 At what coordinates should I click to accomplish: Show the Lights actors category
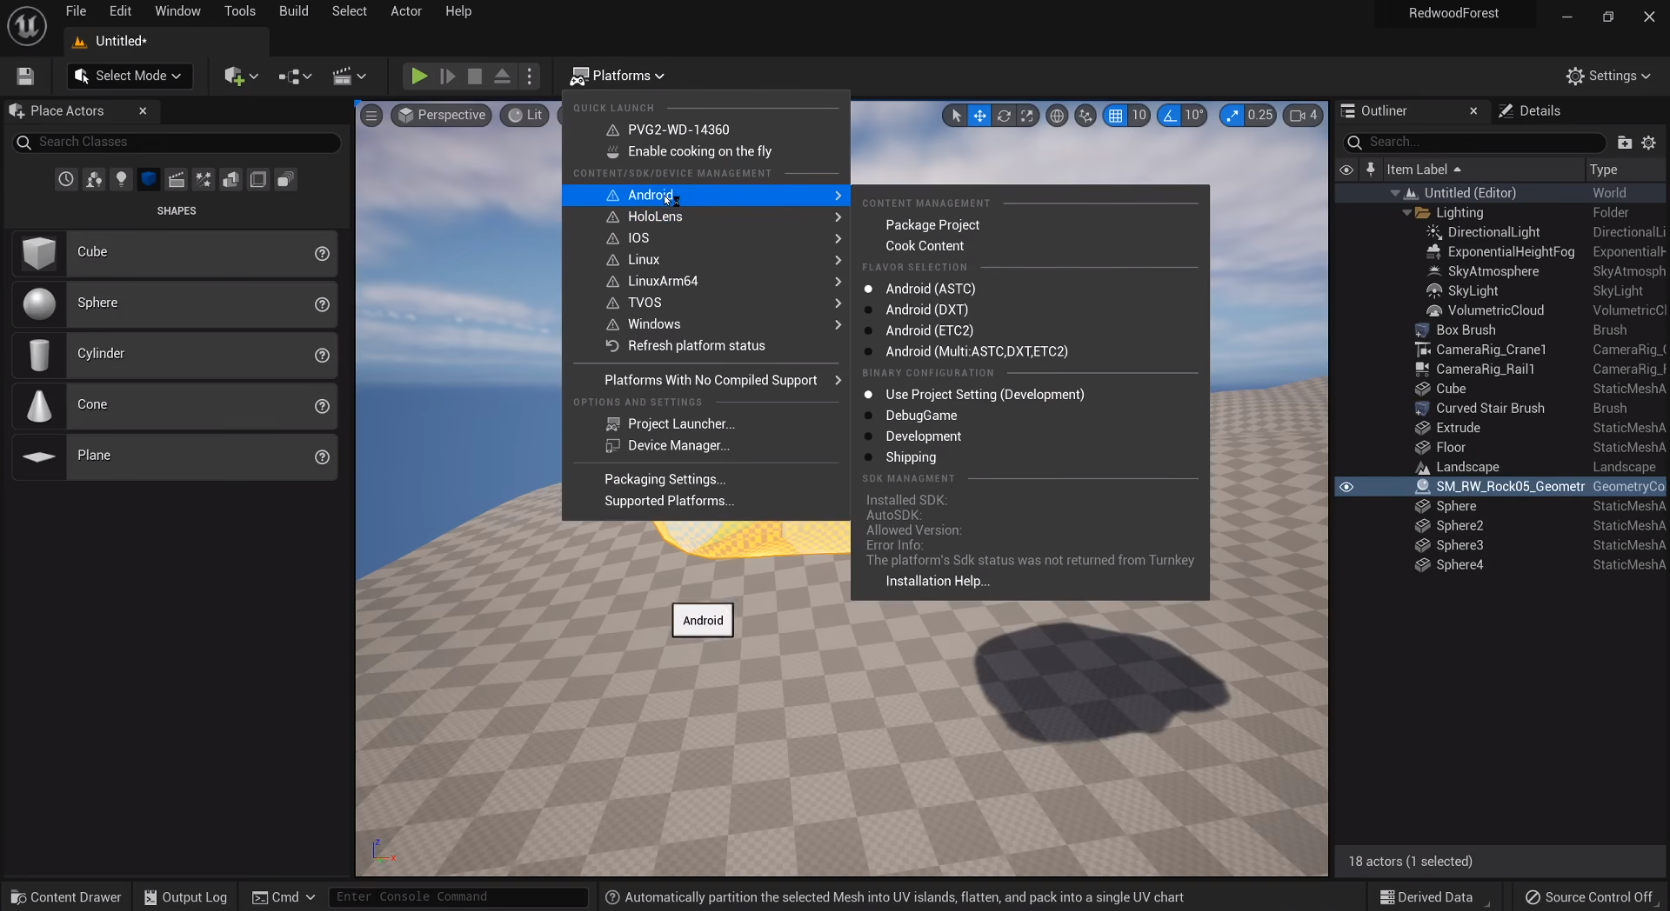pyautogui.click(x=121, y=180)
